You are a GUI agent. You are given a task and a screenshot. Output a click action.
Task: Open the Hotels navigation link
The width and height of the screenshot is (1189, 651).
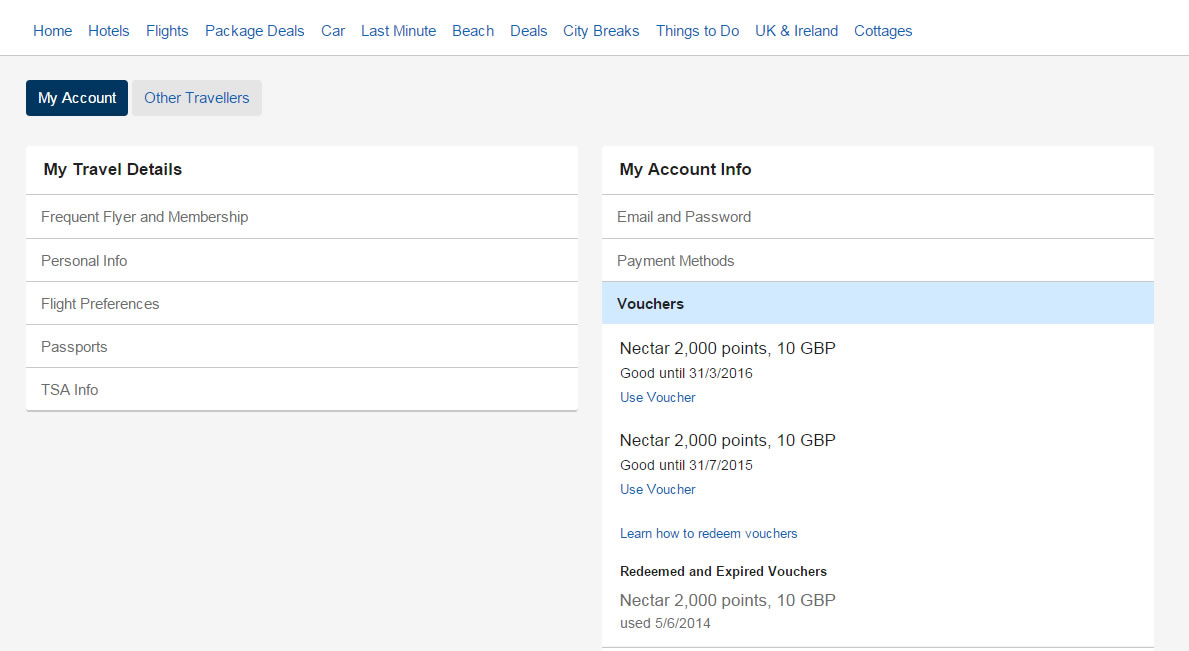click(108, 31)
